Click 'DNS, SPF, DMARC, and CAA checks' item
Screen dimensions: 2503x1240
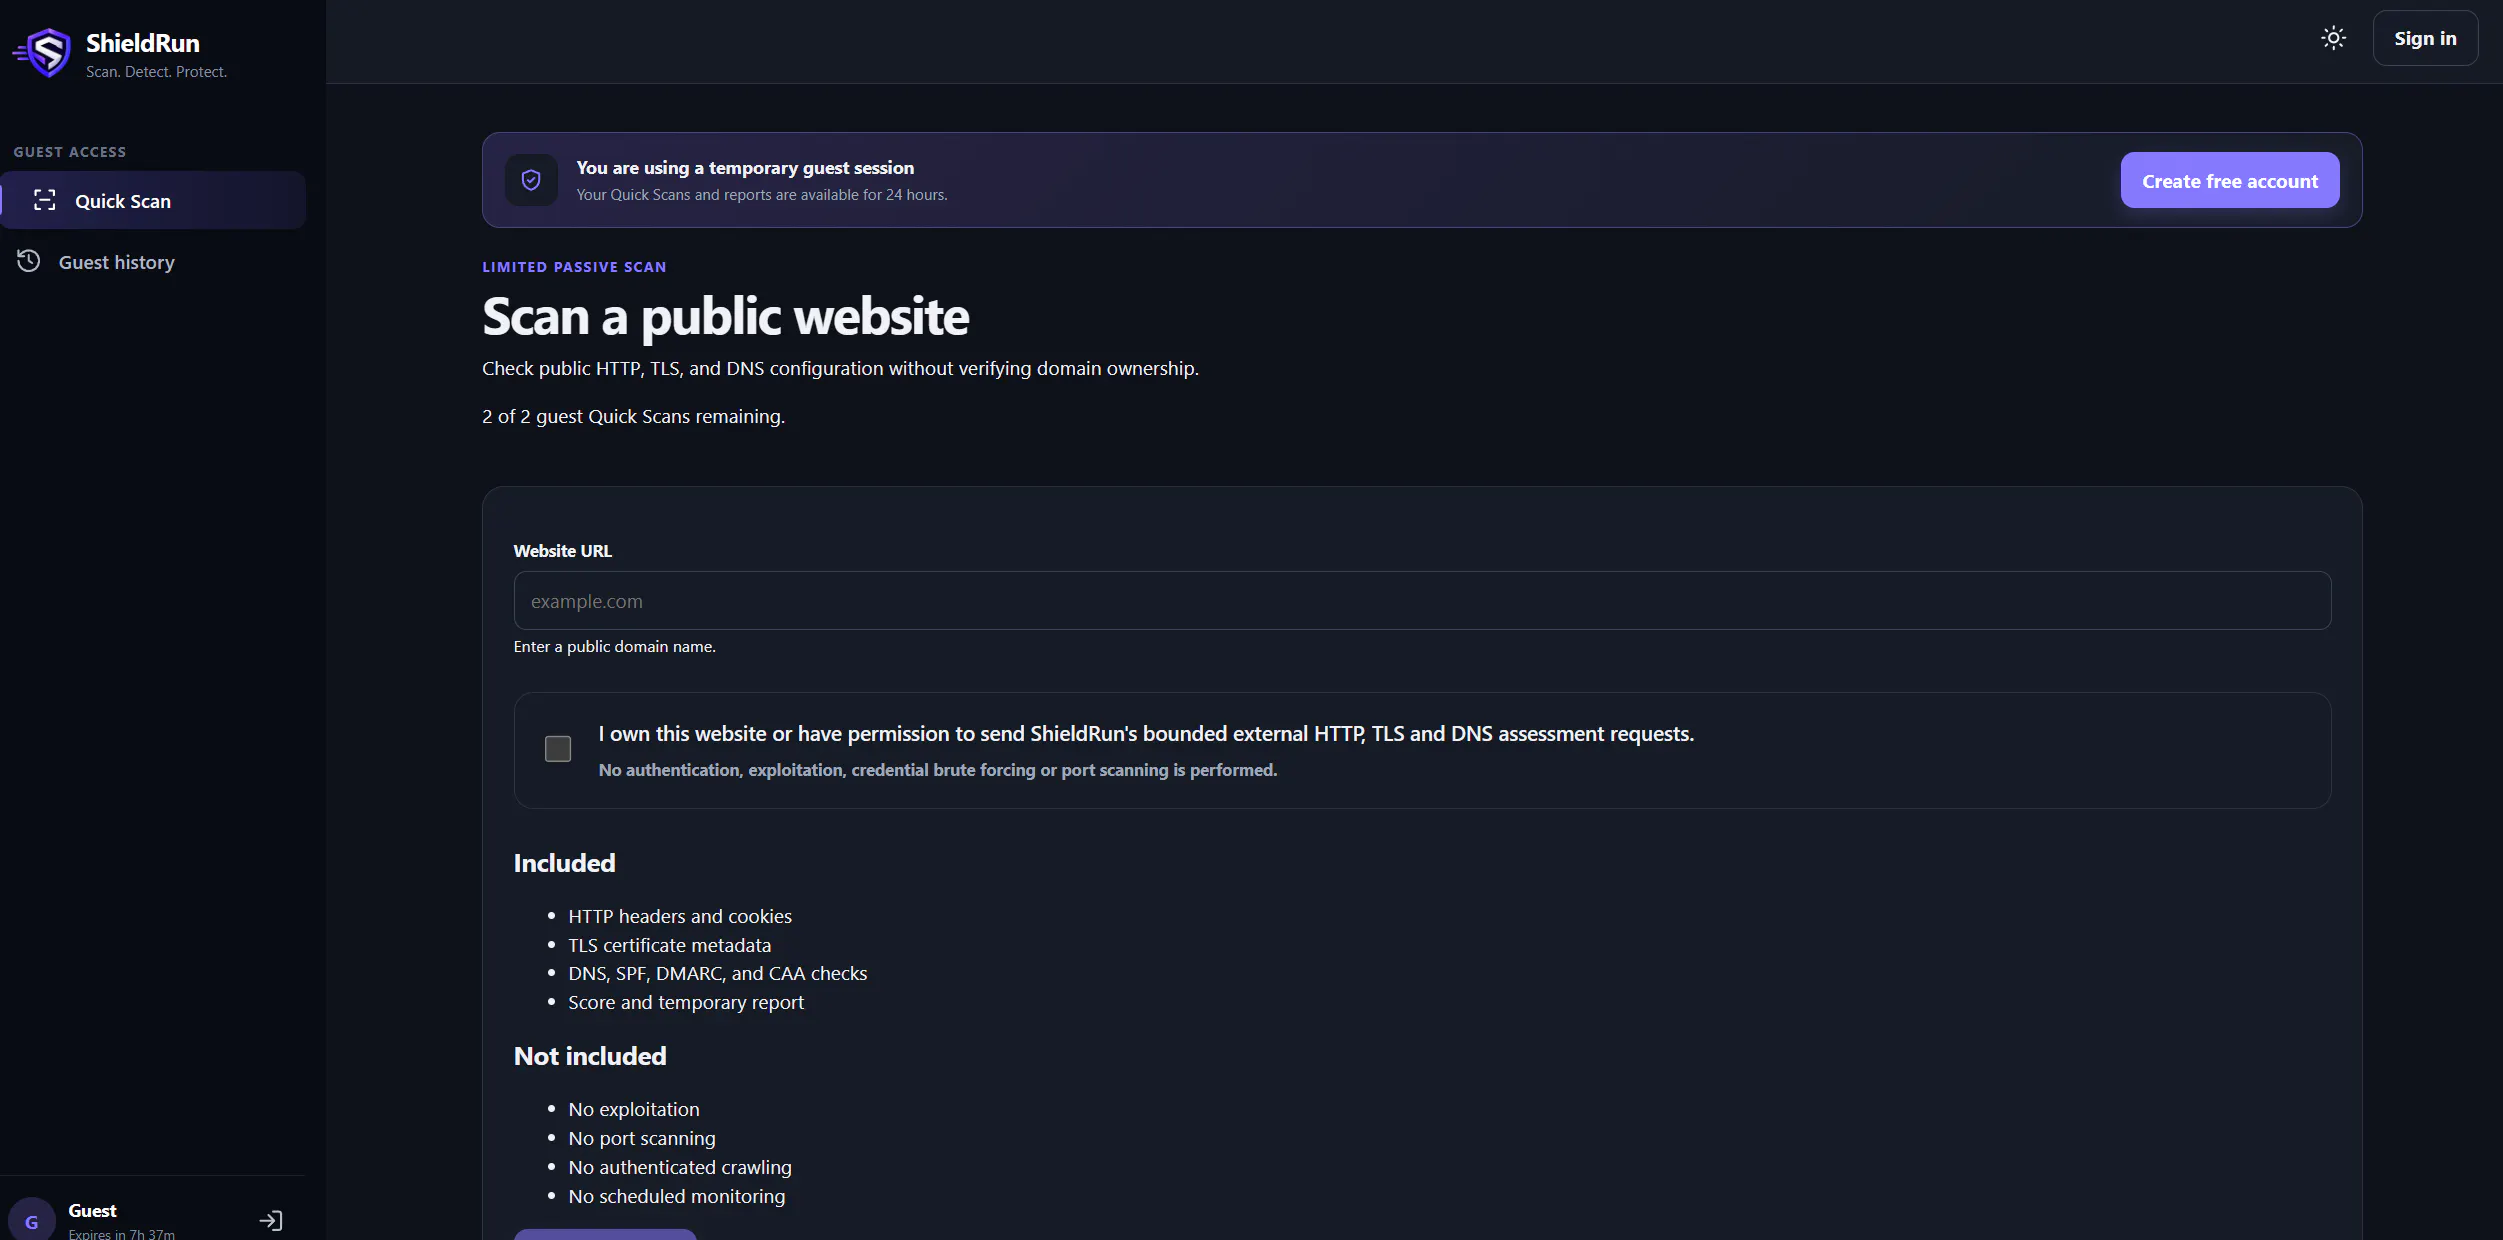pyautogui.click(x=717, y=973)
